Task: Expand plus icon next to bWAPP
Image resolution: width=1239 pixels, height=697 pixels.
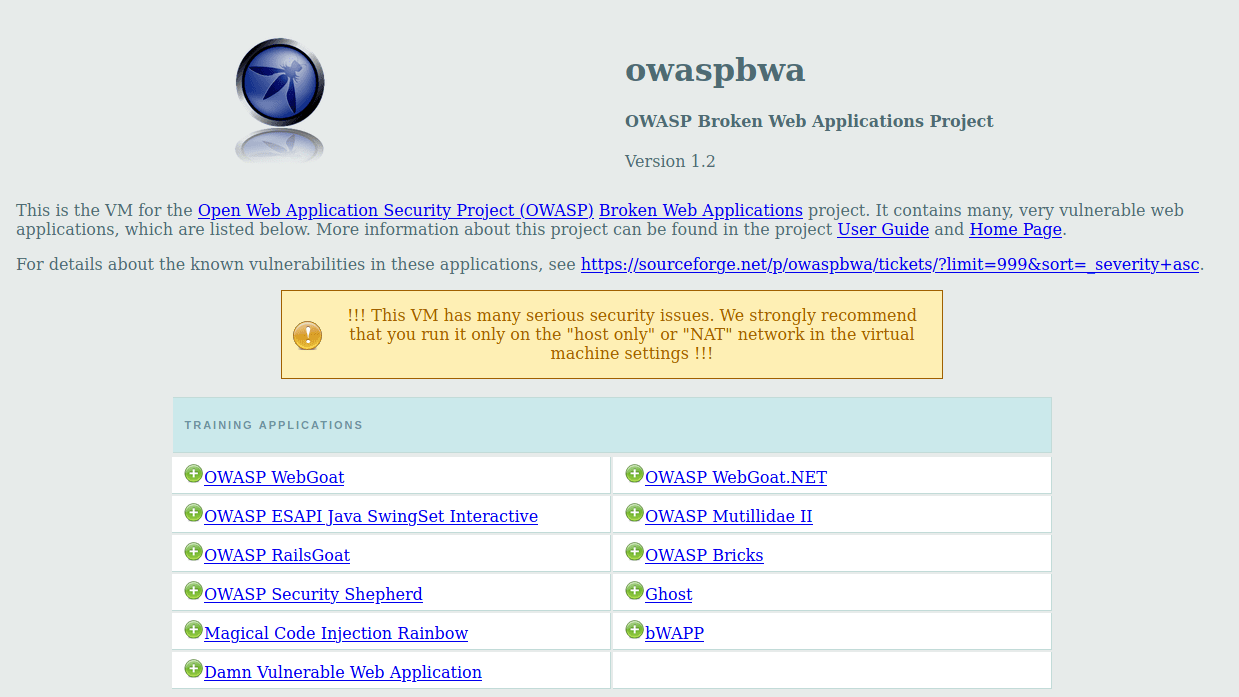Action: click(x=634, y=630)
